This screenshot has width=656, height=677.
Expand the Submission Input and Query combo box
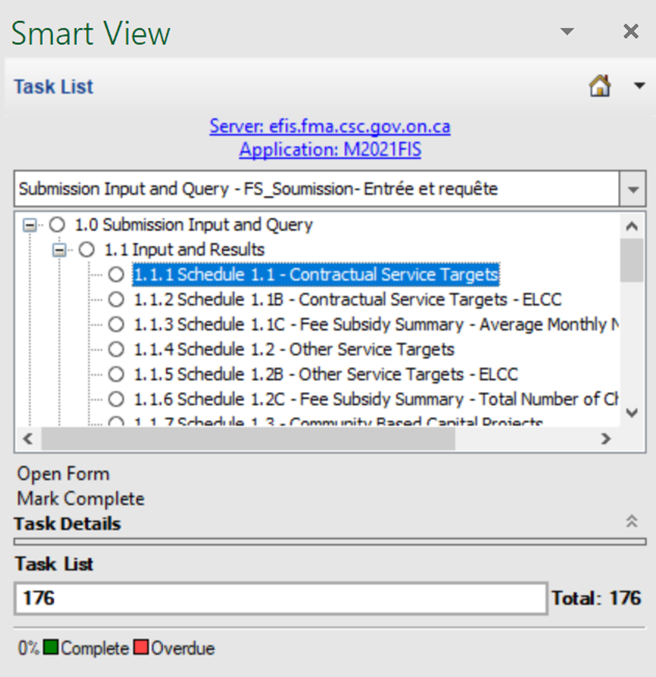pos(632,188)
